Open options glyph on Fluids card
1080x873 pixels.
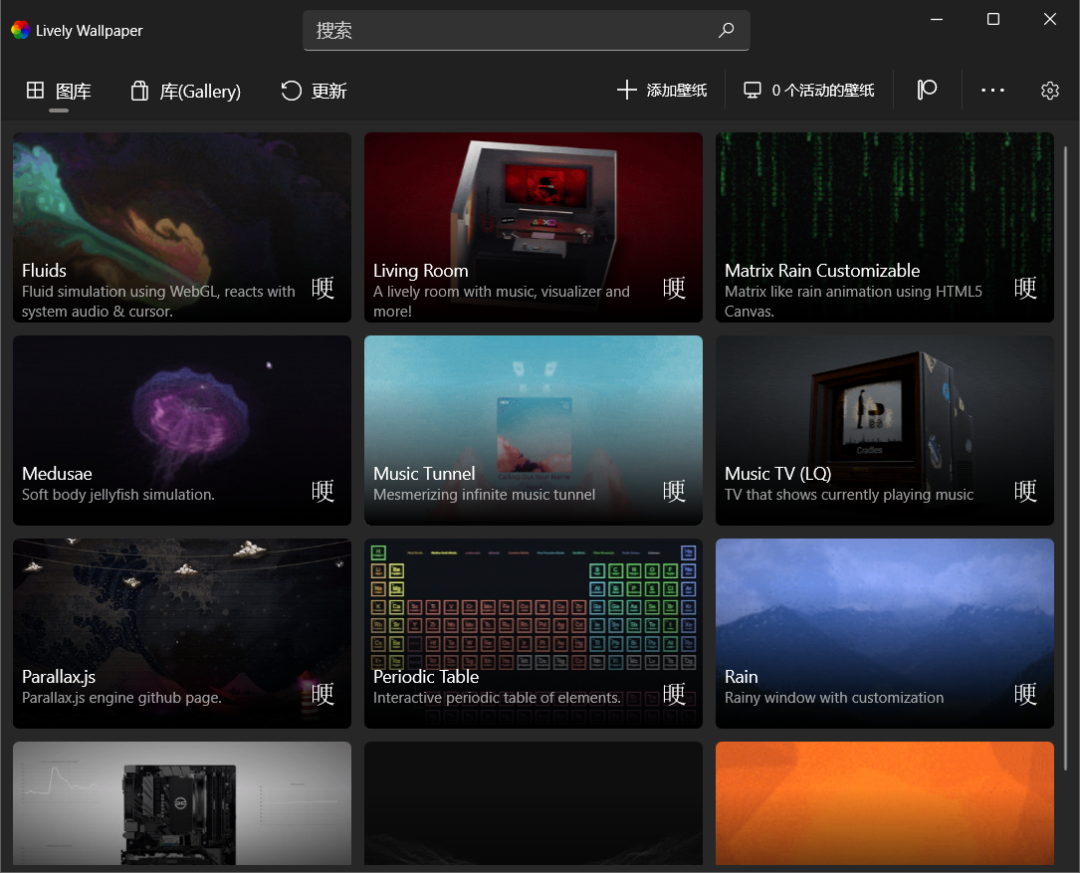[322, 288]
